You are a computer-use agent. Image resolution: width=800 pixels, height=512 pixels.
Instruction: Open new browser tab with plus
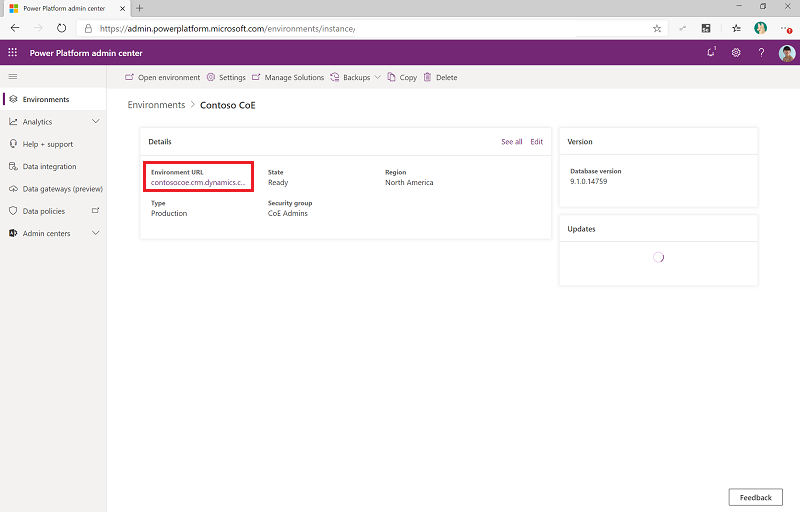(139, 8)
